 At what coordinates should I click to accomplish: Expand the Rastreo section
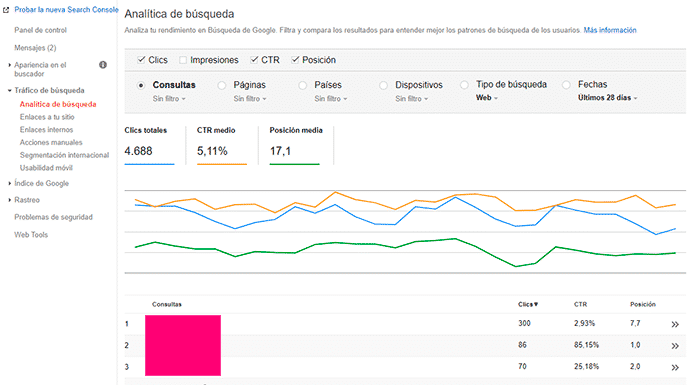point(10,200)
